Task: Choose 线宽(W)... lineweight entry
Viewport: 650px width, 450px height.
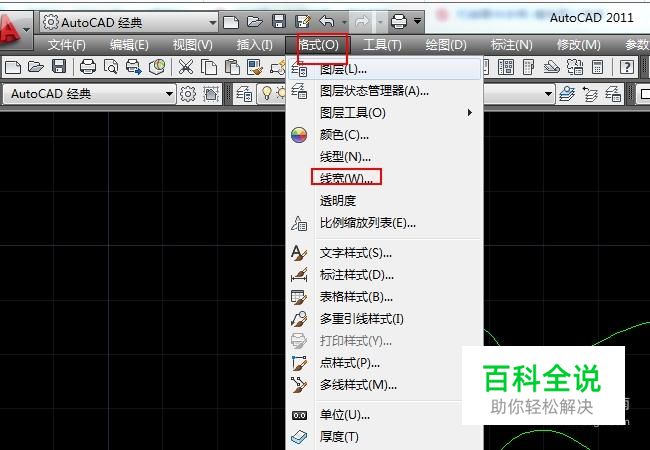Action: (385, 179)
